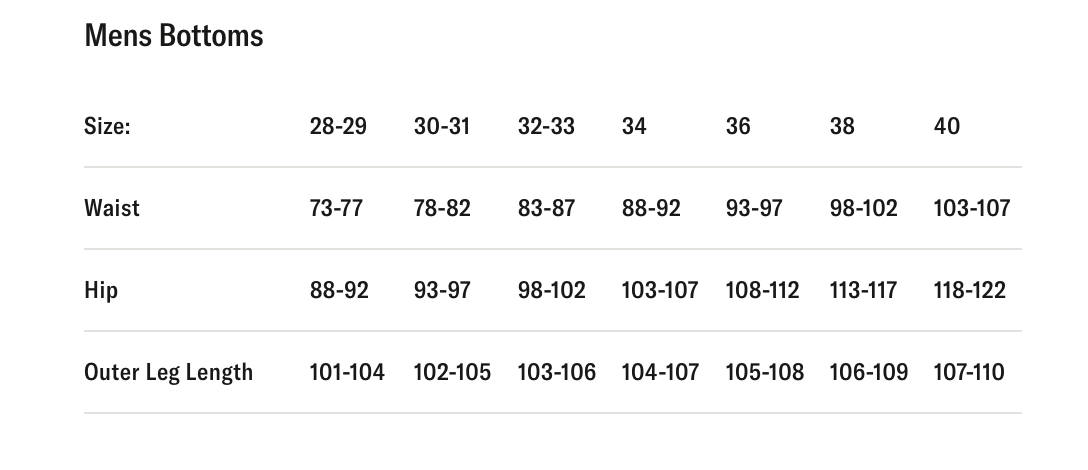Click size 40 column header

click(x=946, y=127)
